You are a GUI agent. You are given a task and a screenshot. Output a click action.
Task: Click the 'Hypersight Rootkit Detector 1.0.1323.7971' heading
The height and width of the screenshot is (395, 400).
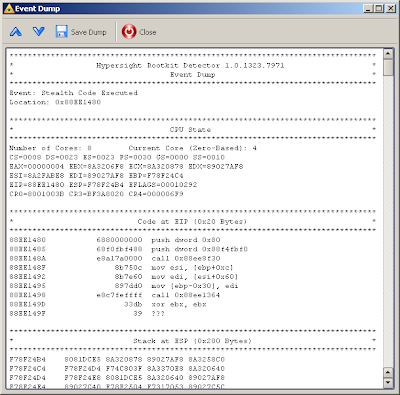(x=190, y=65)
